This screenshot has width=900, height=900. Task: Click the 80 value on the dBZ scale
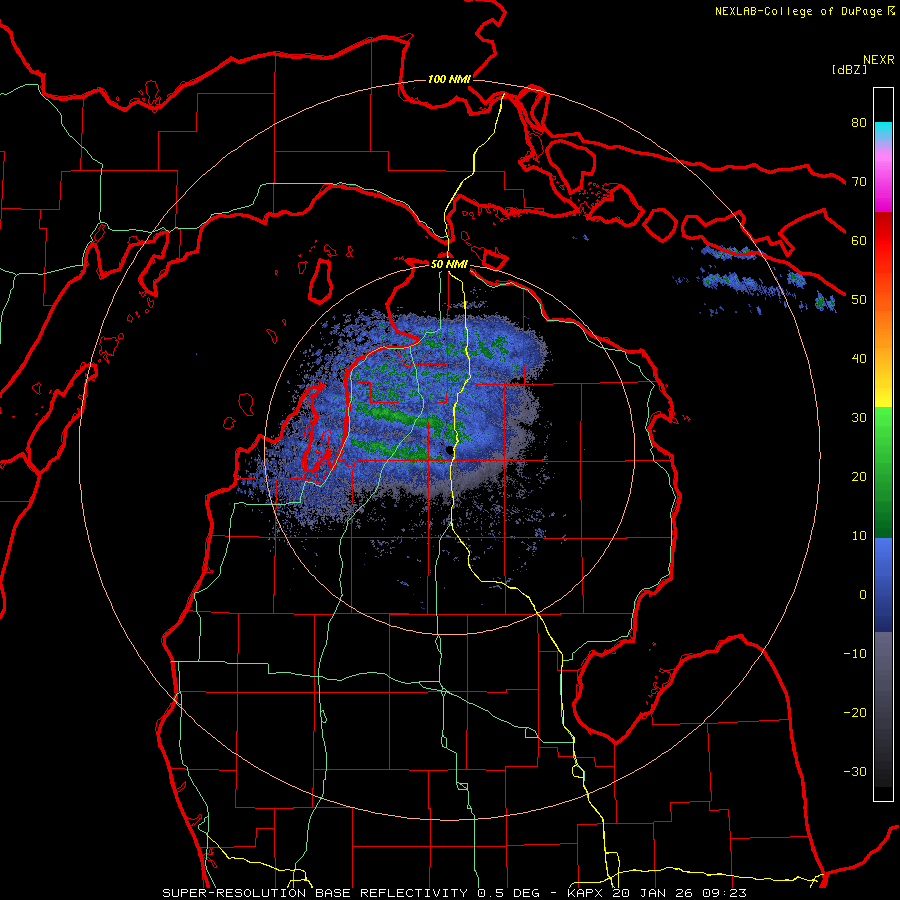[859, 123]
